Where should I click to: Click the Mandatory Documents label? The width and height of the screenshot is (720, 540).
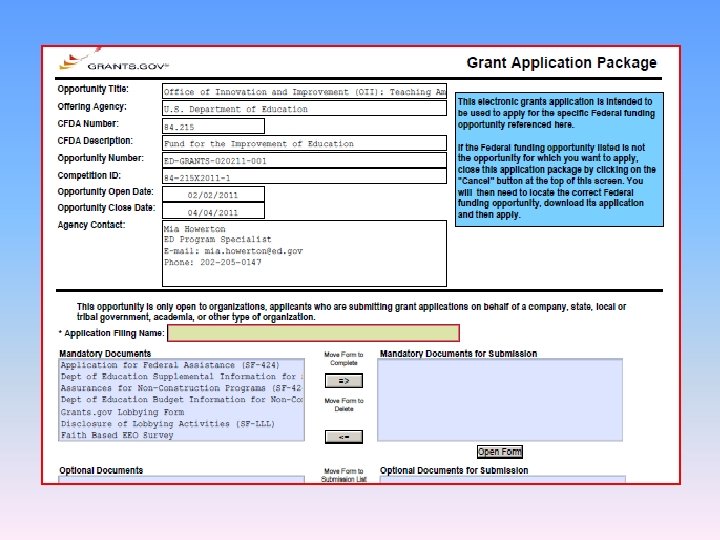(x=105, y=353)
